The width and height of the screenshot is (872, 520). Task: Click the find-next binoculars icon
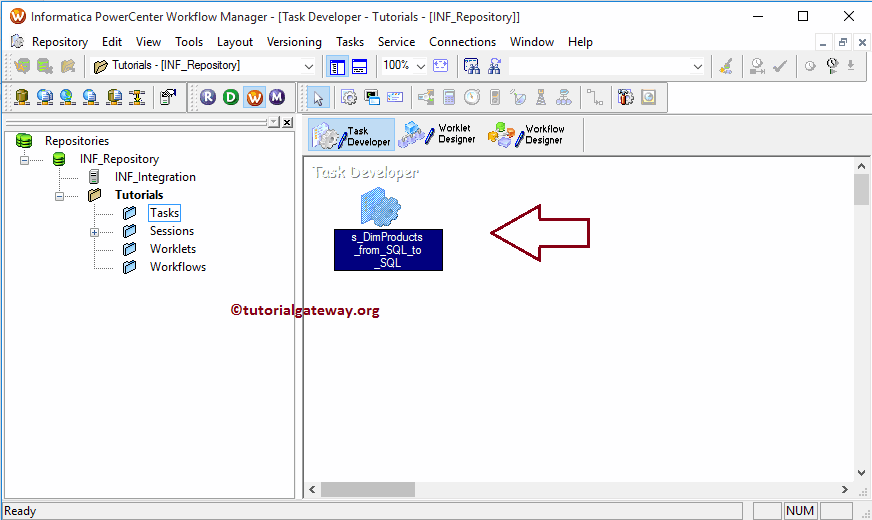tap(494, 66)
